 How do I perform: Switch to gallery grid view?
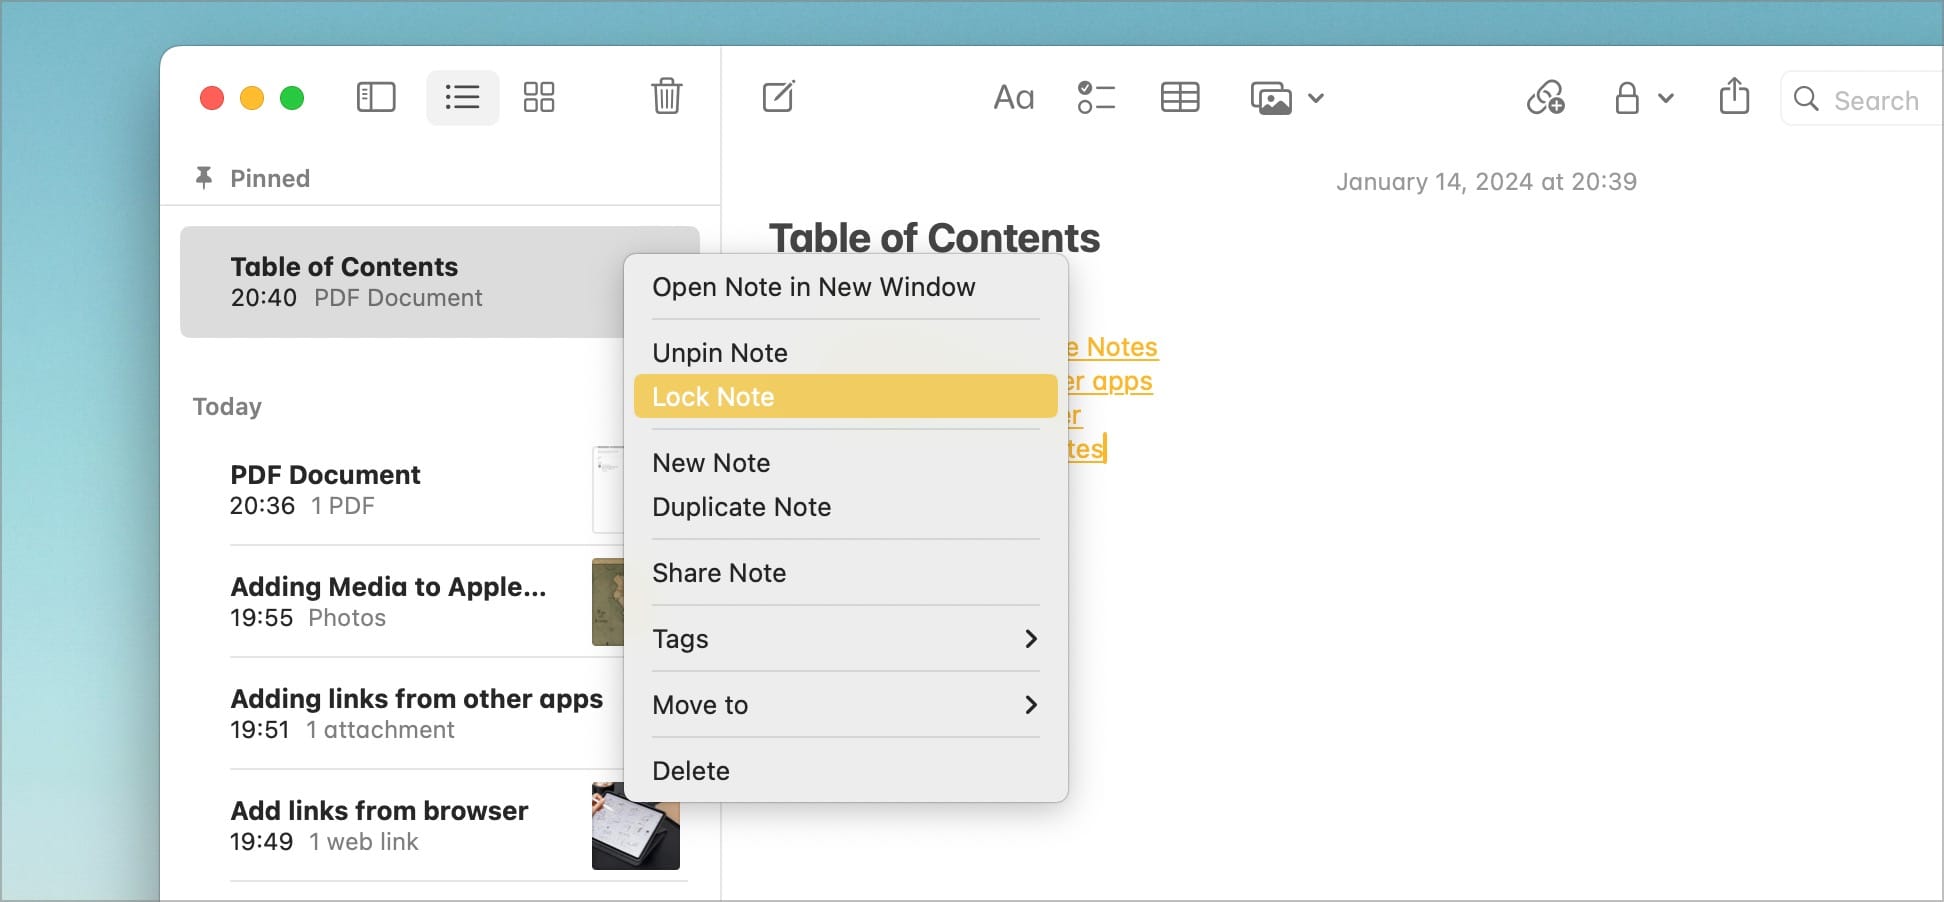tap(539, 97)
